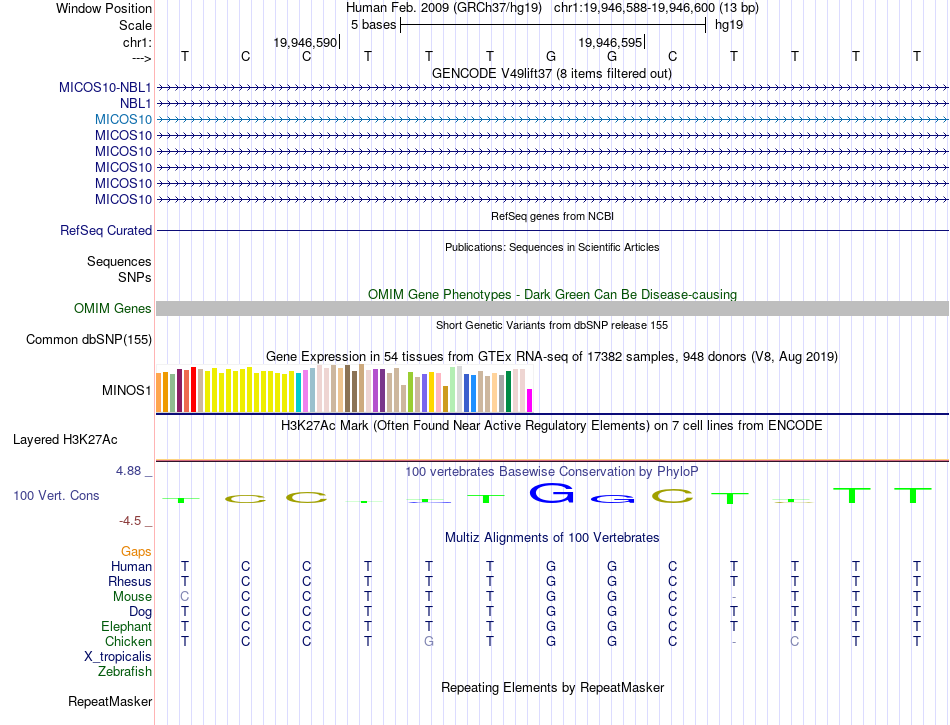Screen dimensions: 950x725
Task: Click the large blue G conservation letter
Action: tap(551, 493)
